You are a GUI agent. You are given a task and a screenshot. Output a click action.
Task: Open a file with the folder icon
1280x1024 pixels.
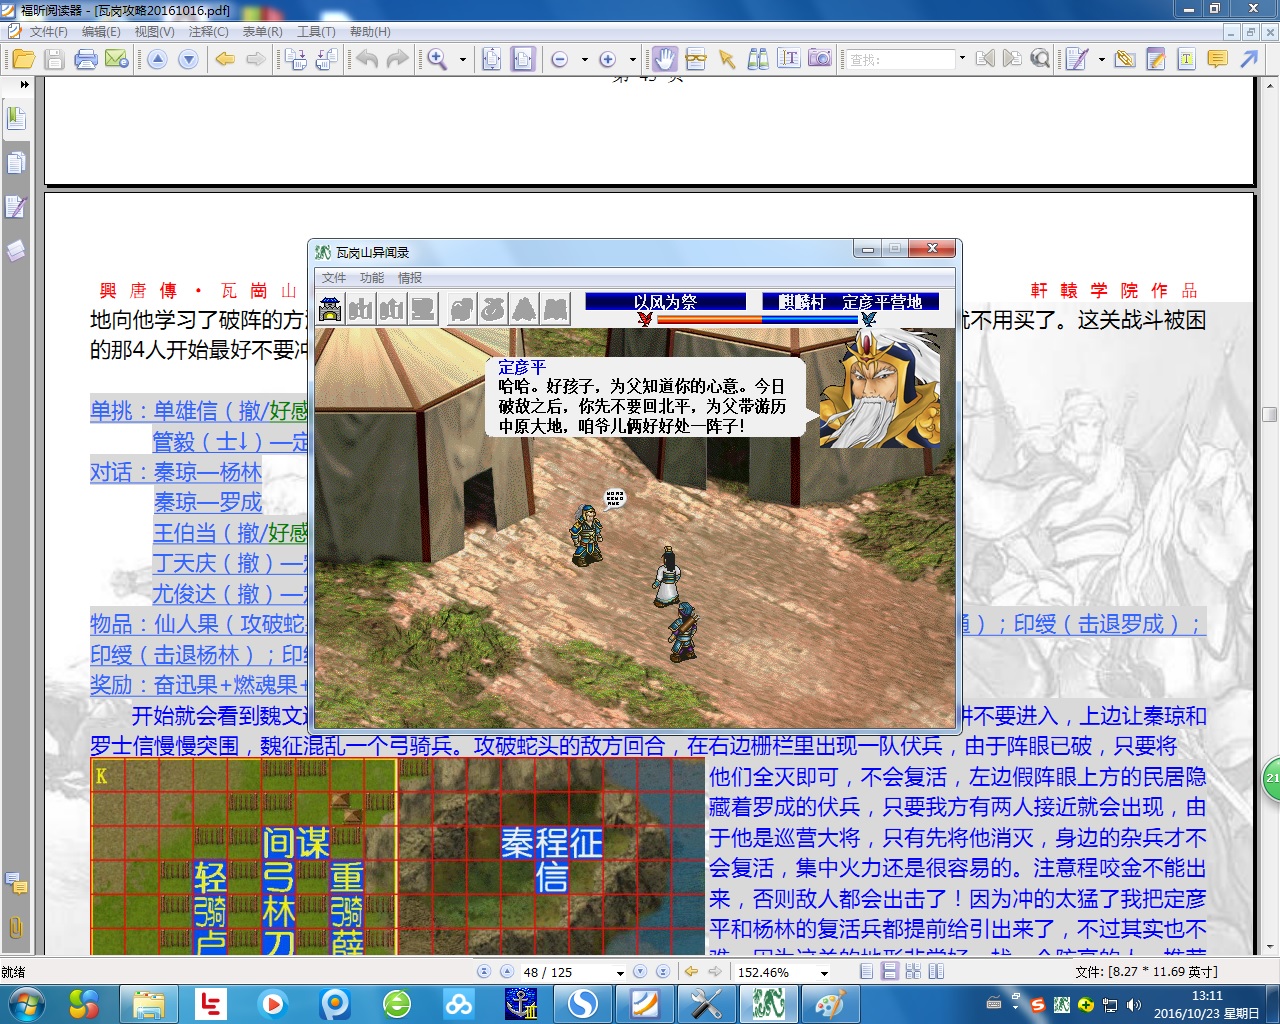pyautogui.click(x=23, y=59)
